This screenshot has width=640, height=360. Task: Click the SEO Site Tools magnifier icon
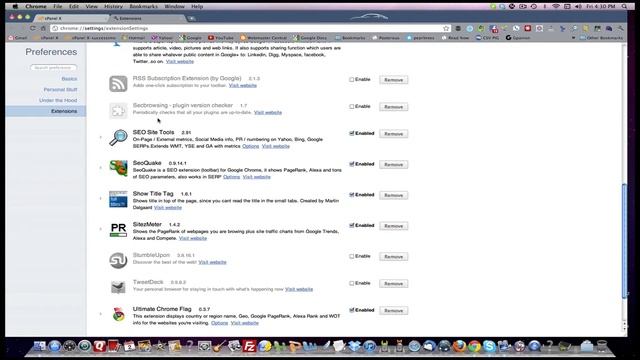pos(118,138)
